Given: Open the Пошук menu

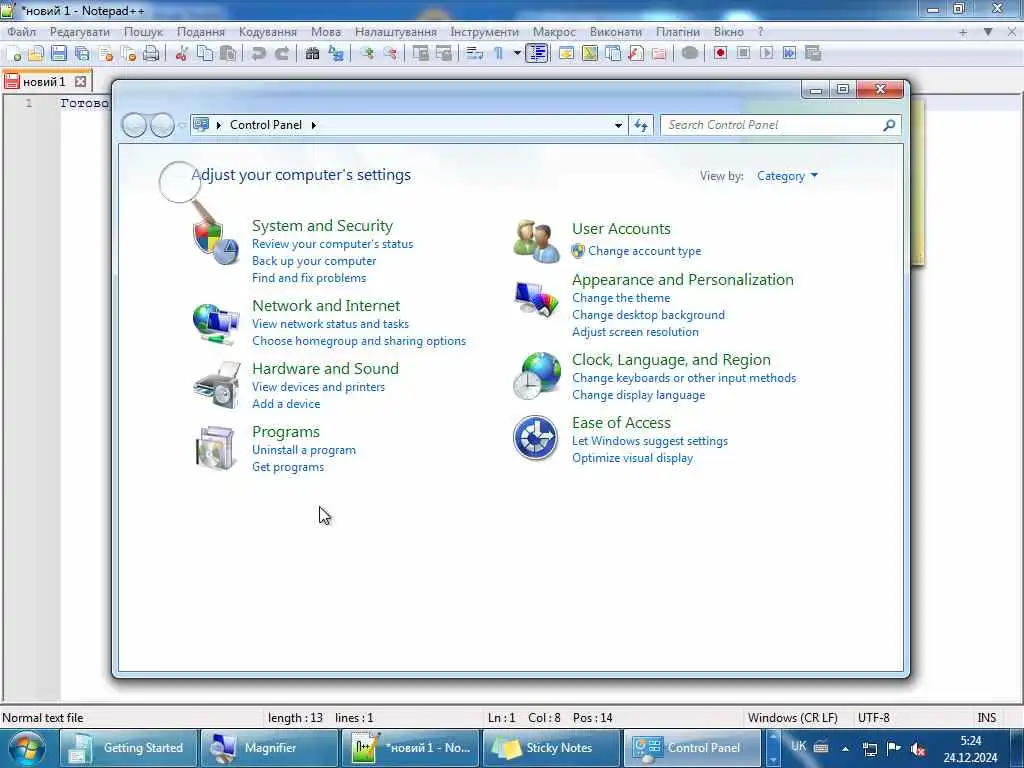Looking at the screenshot, I should tap(143, 31).
